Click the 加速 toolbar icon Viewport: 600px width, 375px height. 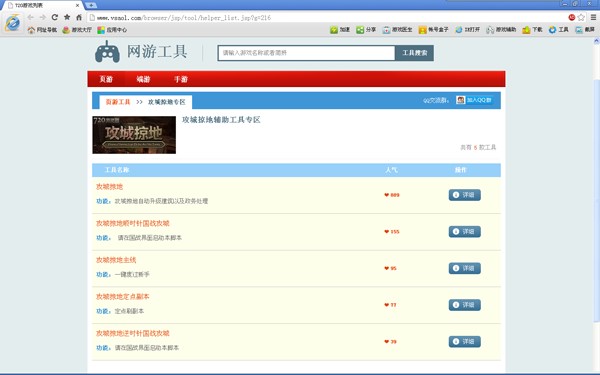[340, 29]
